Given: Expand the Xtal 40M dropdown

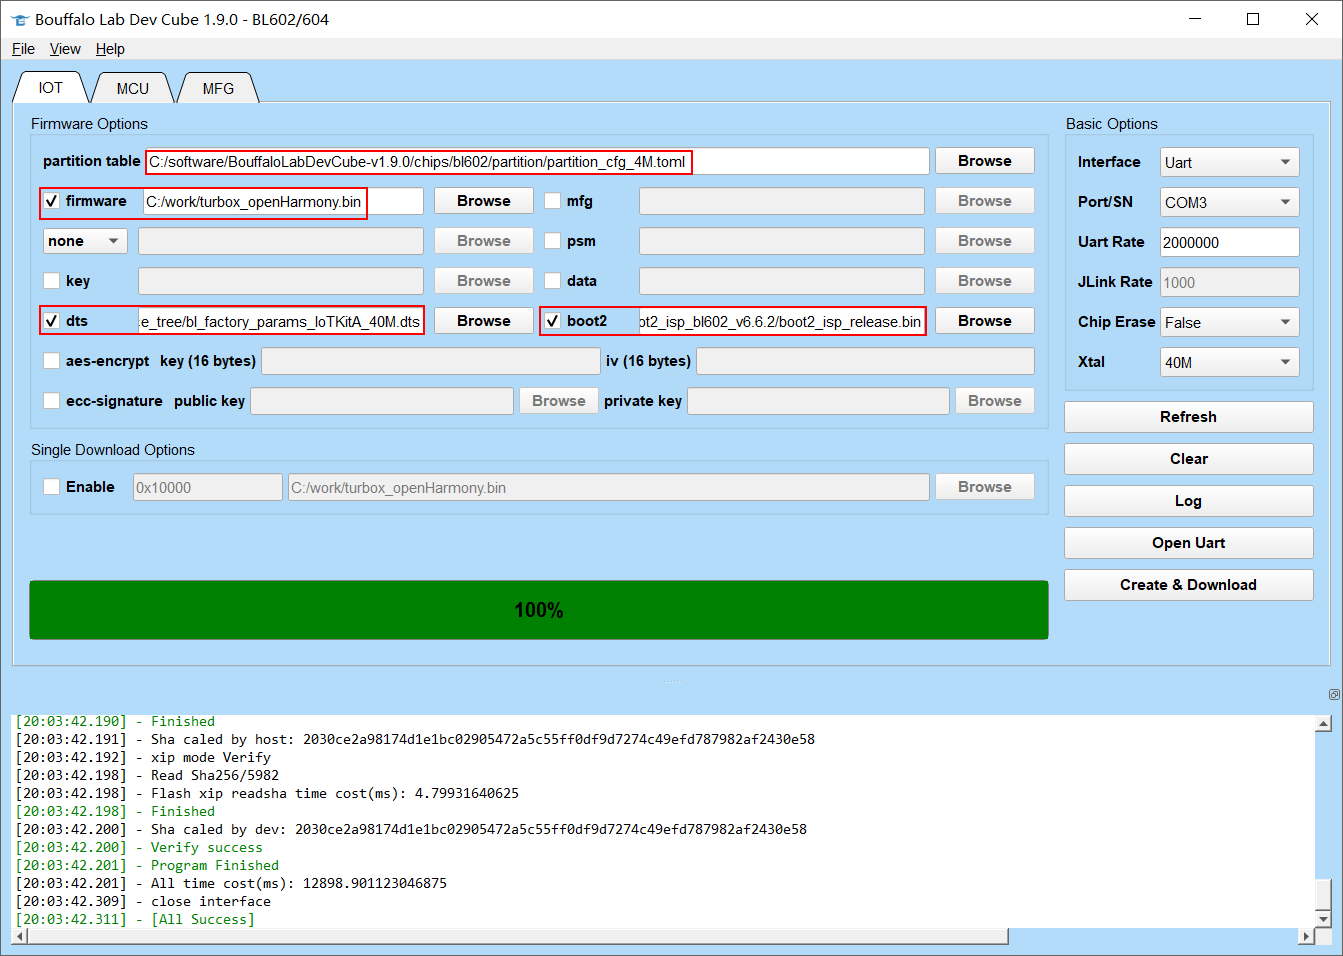Looking at the screenshot, I should [1229, 362].
